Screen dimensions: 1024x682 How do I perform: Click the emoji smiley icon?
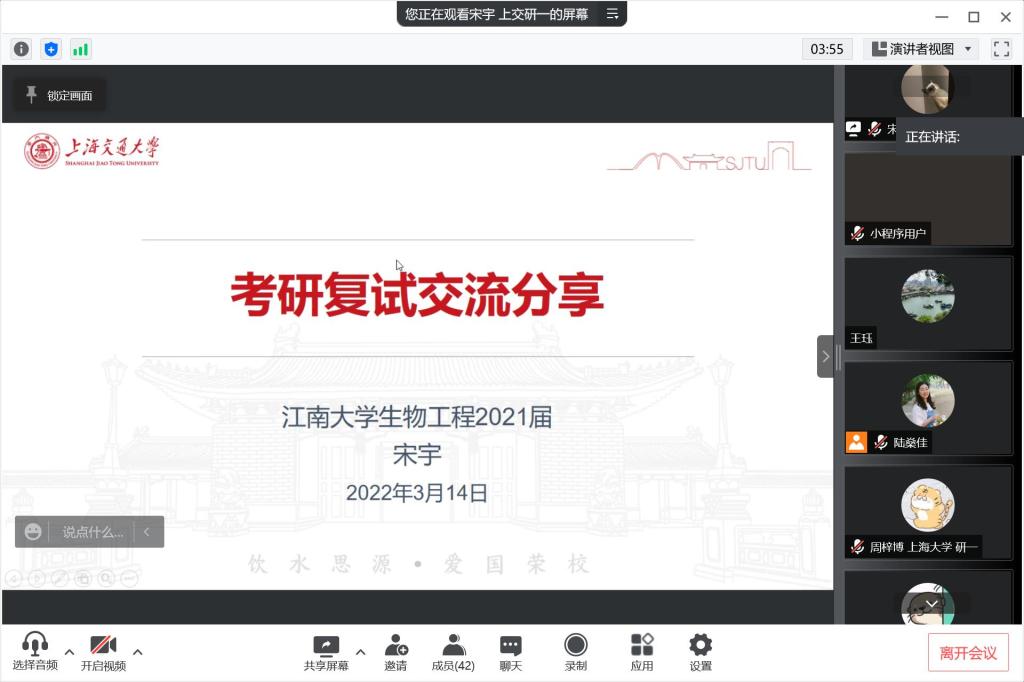[x=34, y=532]
